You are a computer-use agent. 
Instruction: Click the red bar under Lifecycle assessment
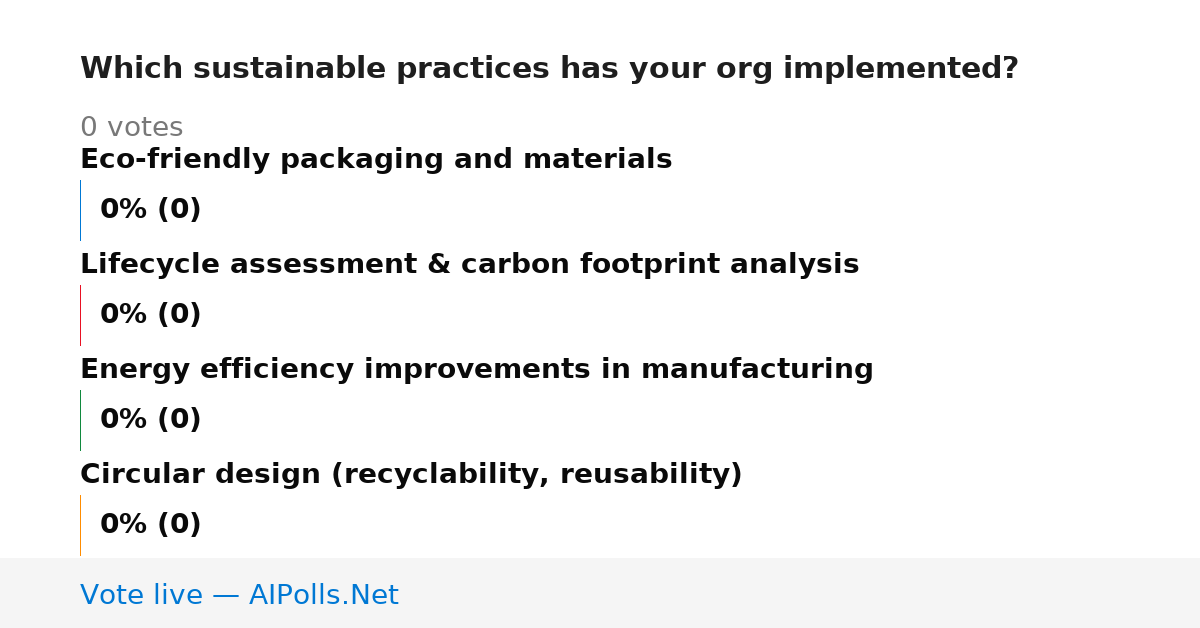[80, 315]
